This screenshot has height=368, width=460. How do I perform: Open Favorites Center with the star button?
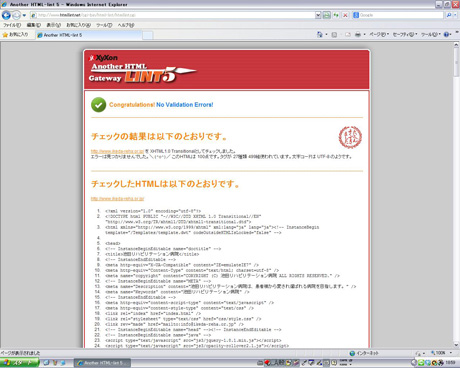(x=15, y=34)
